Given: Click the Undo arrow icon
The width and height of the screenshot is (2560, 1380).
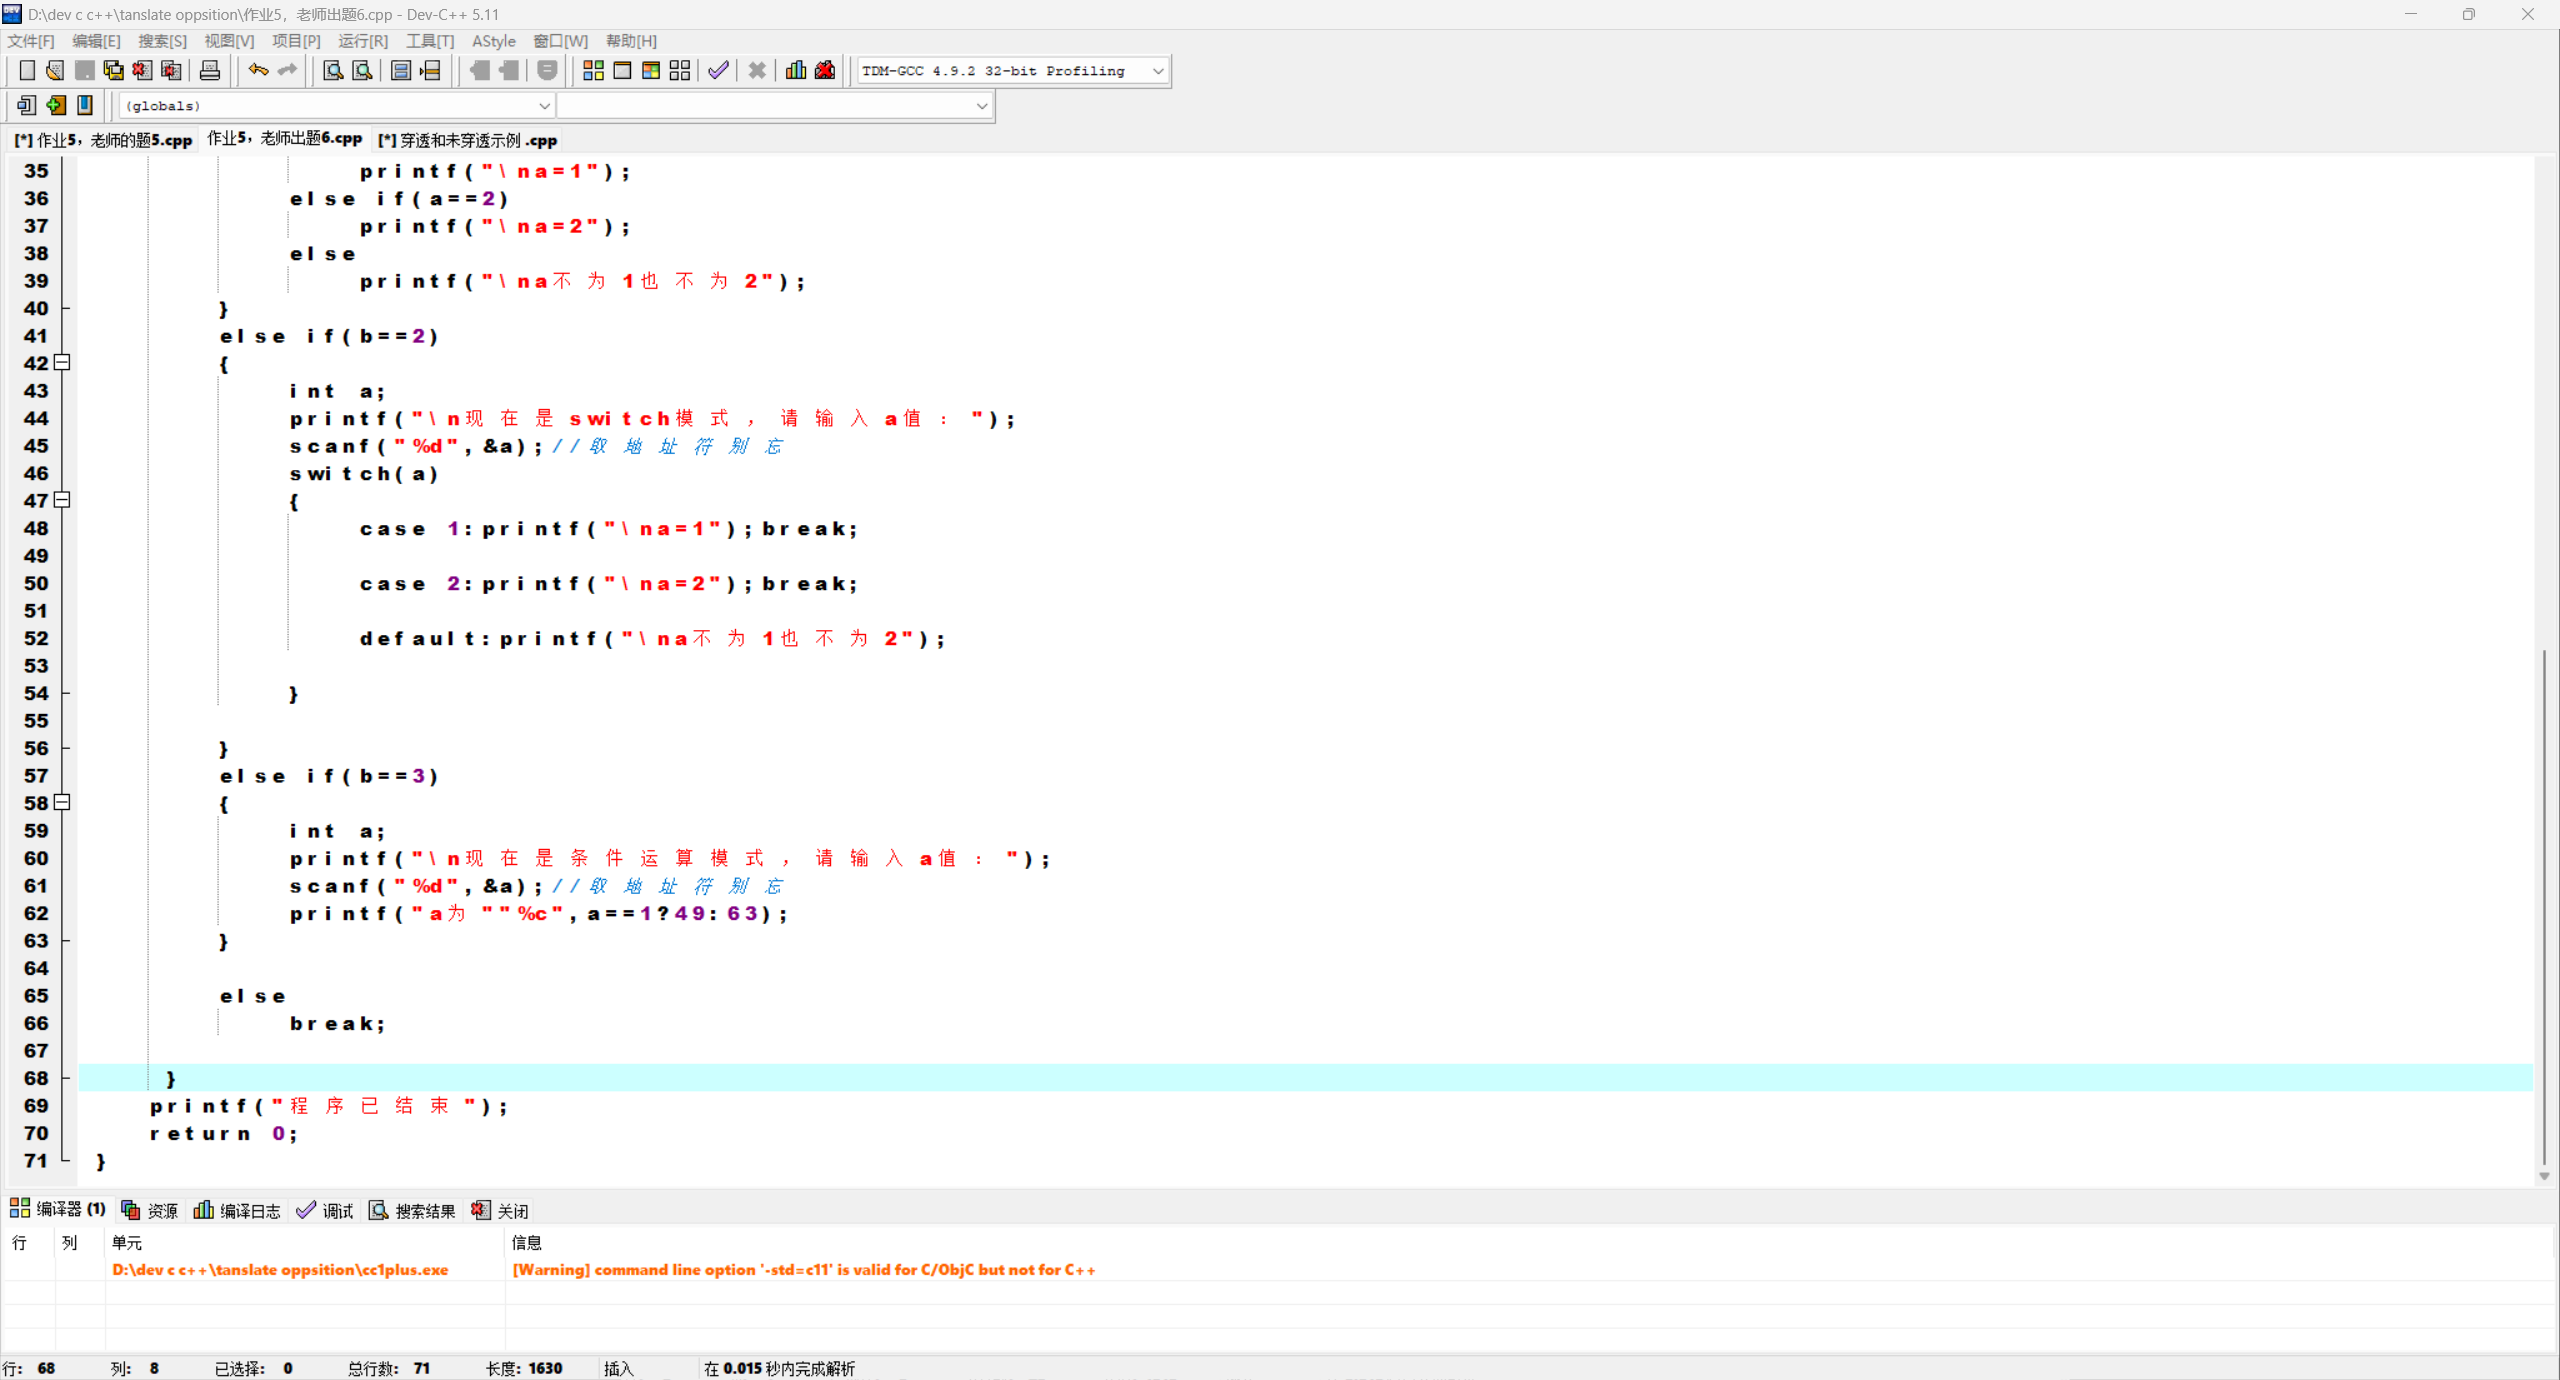Looking at the screenshot, I should point(258,70).
